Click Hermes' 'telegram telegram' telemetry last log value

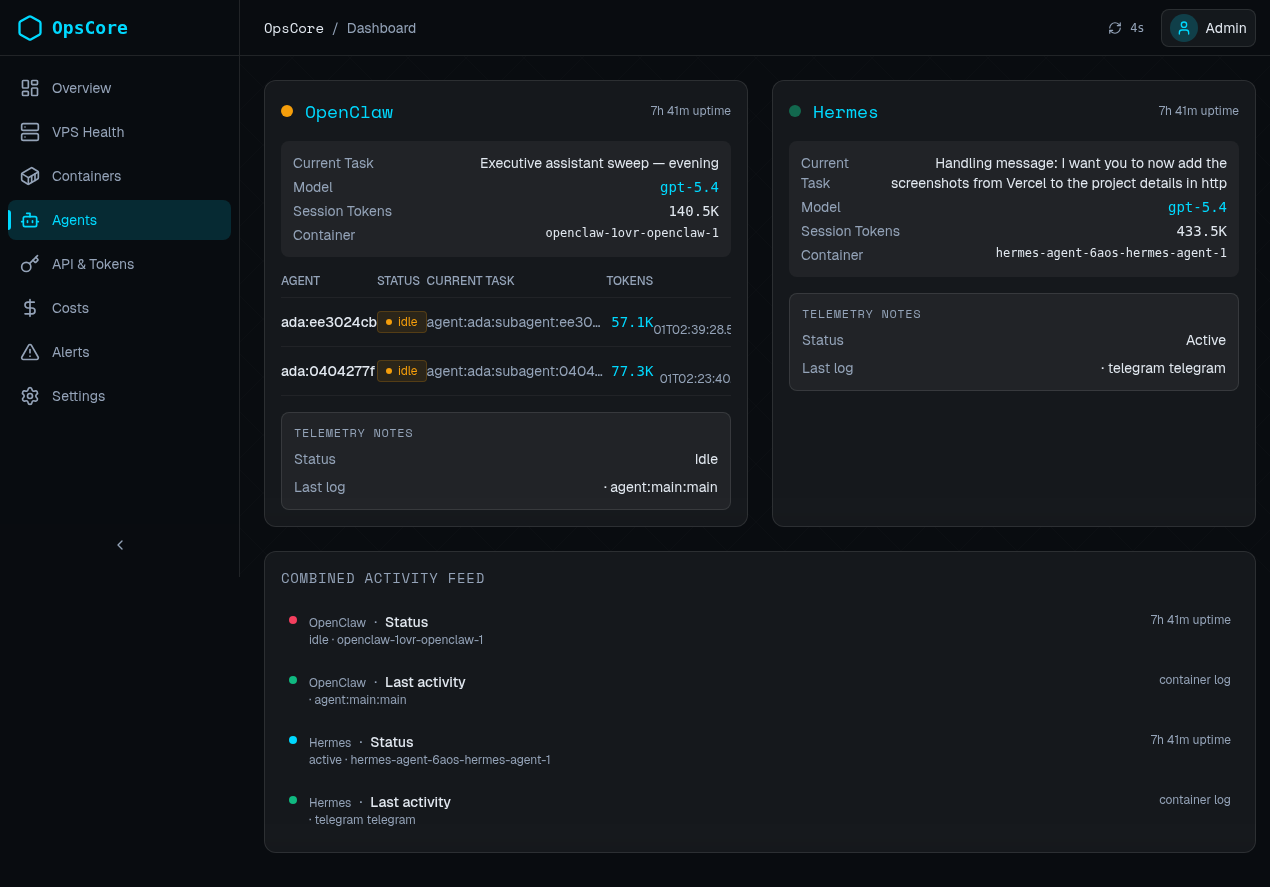click(x=1163, y=368)
